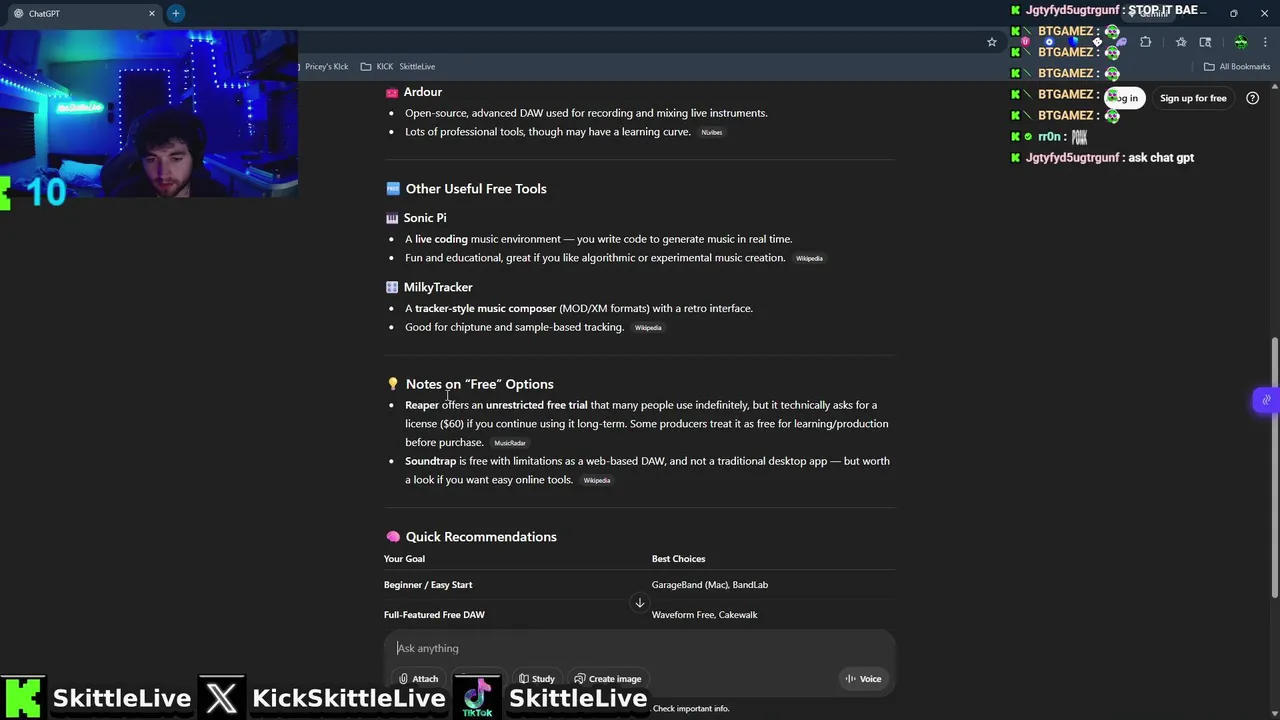Click the Waveform Free, Cakewalk cell
1280x720 pixels.
click(x=704, y=615)
